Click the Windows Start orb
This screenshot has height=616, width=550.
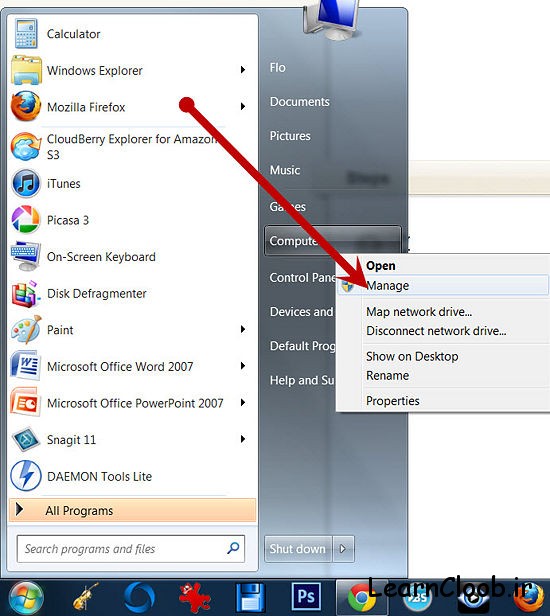click(26, 597)
